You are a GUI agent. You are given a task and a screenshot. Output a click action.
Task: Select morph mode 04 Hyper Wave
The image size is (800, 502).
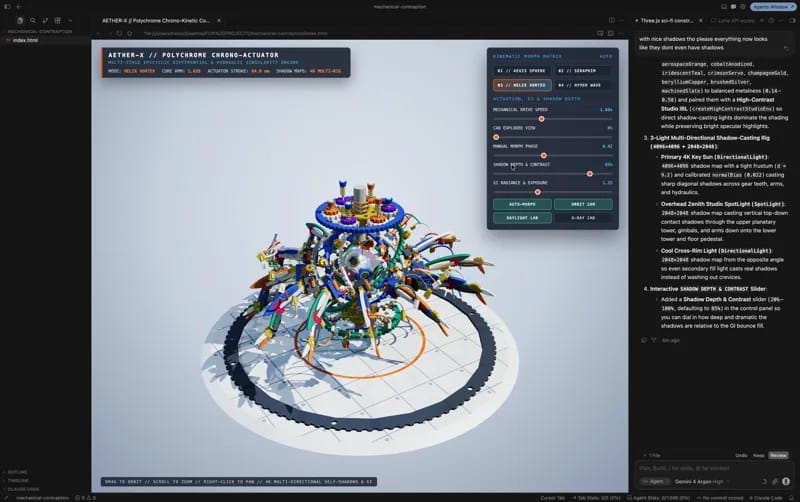coord(584,85)
